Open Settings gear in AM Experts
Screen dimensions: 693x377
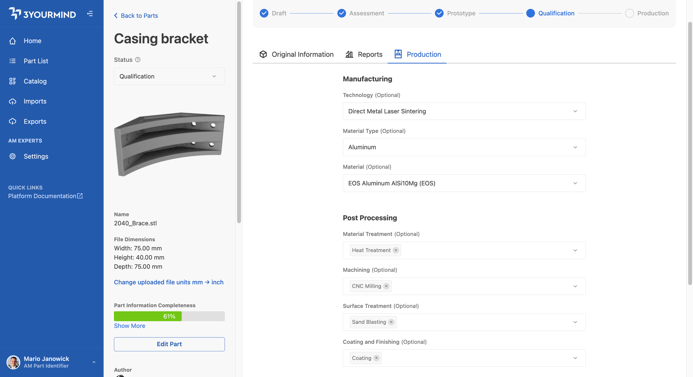tap(12, 156)
